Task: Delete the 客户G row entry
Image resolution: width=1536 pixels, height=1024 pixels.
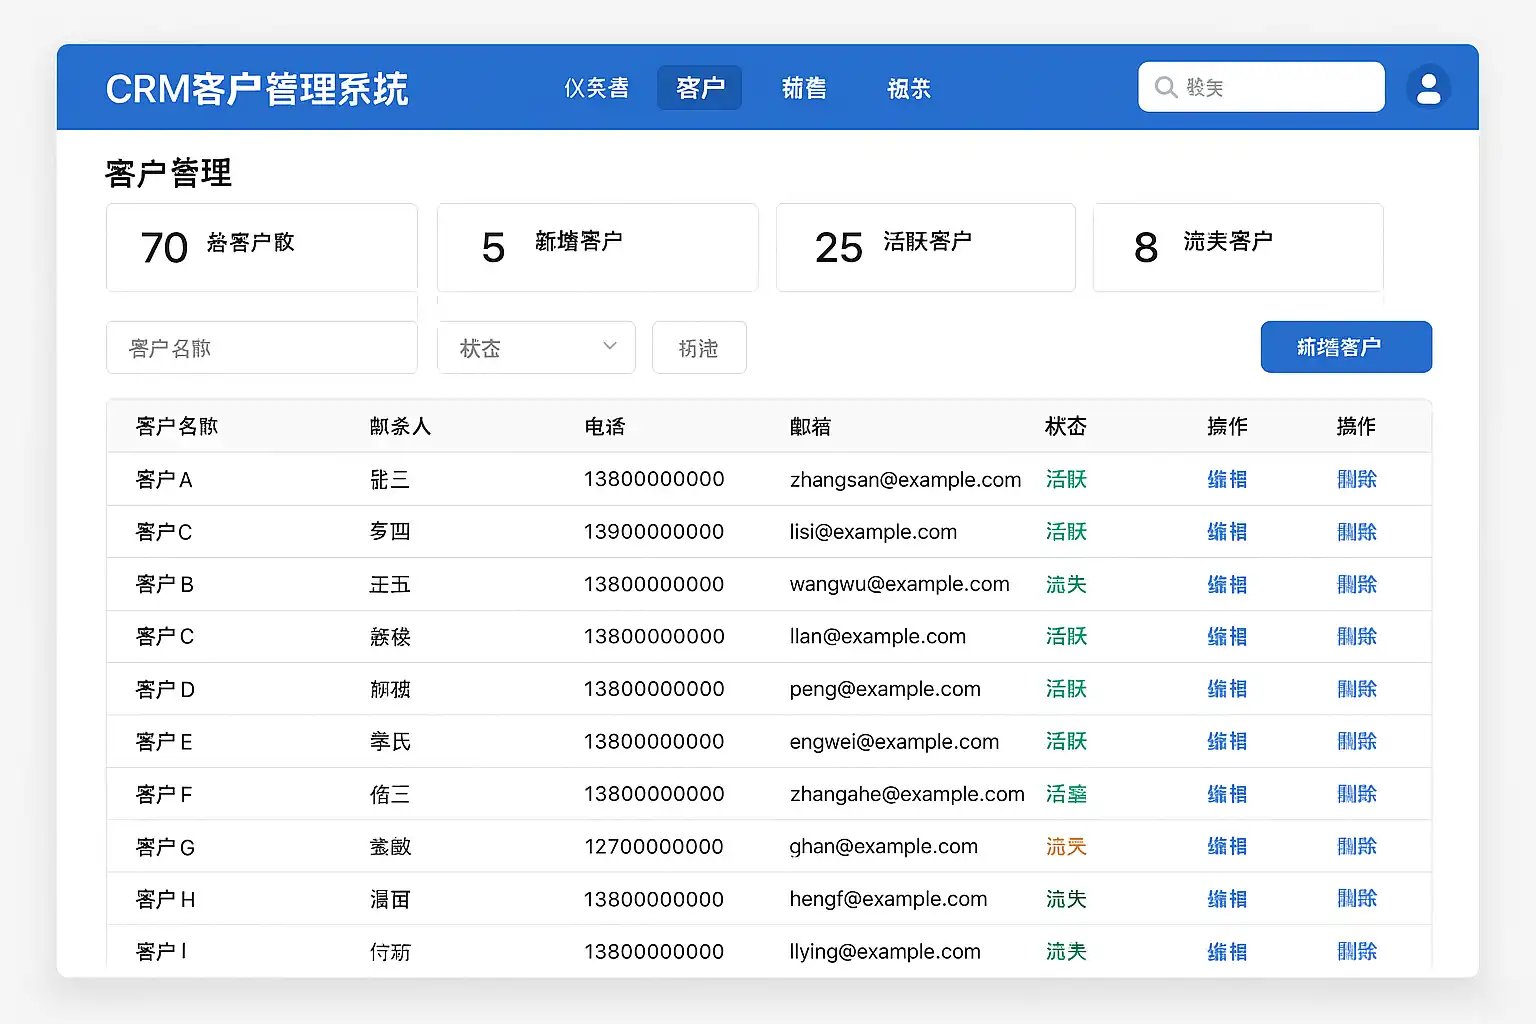Action: [x=1356, y=847]
